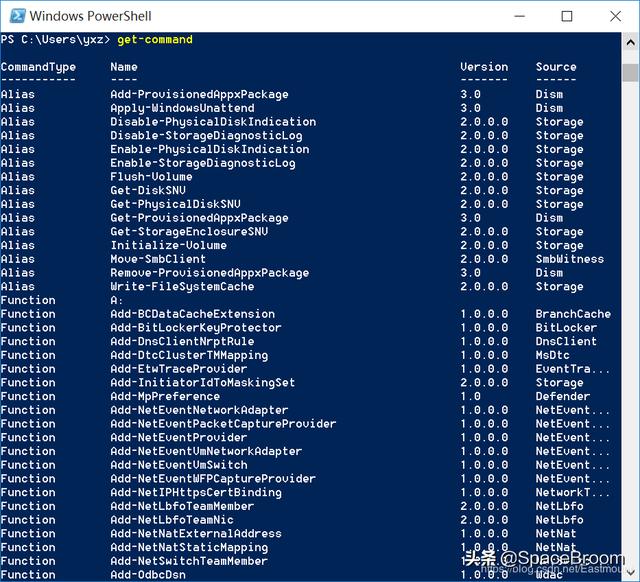This screenshot has height=582, width=640.
Task: Select Add-DtcClusterTMMapping entry
Action: [x=189, y=355]
